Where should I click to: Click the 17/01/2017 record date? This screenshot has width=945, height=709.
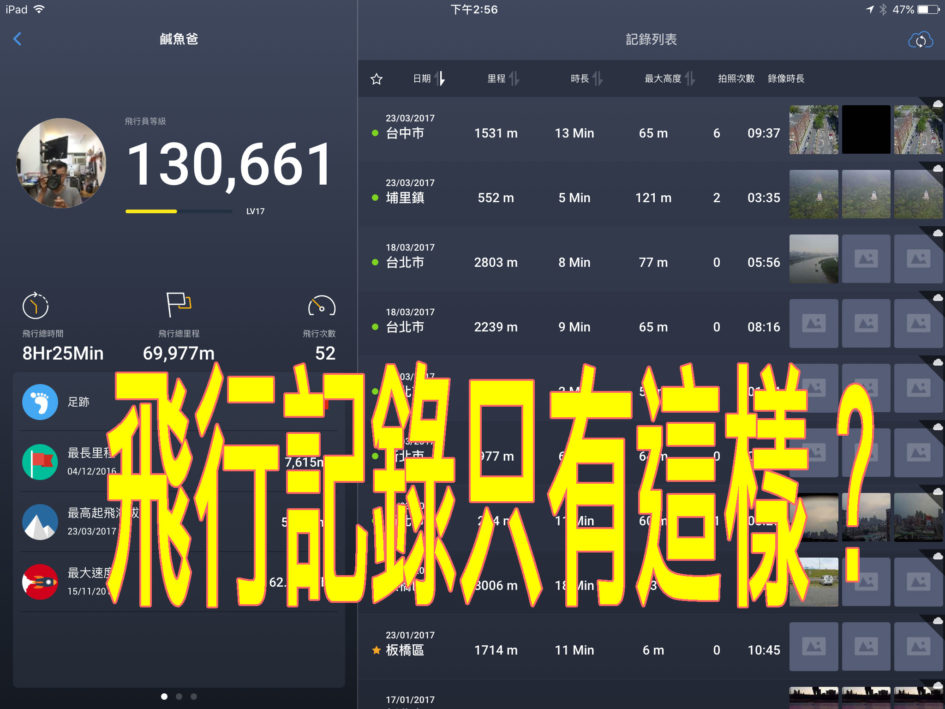pos(410,699)
